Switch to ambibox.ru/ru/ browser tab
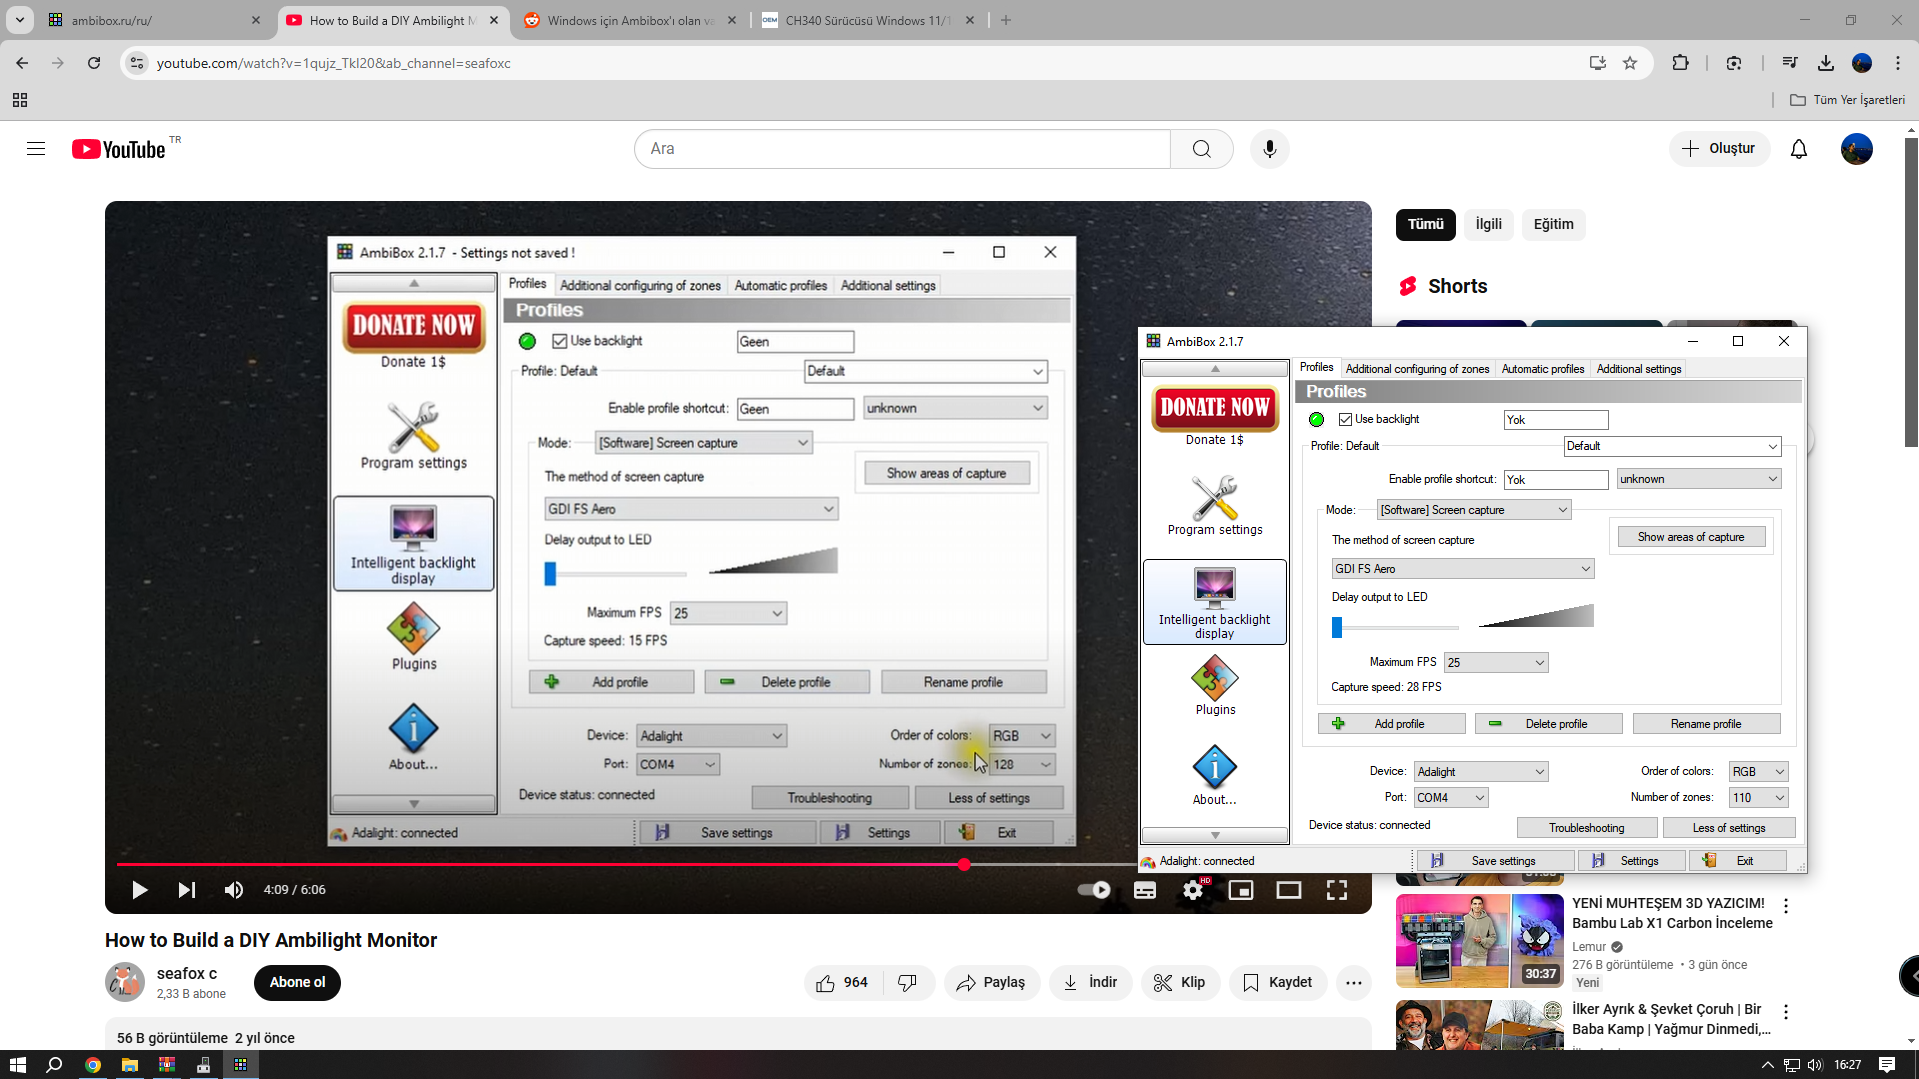 pos(155,20)
